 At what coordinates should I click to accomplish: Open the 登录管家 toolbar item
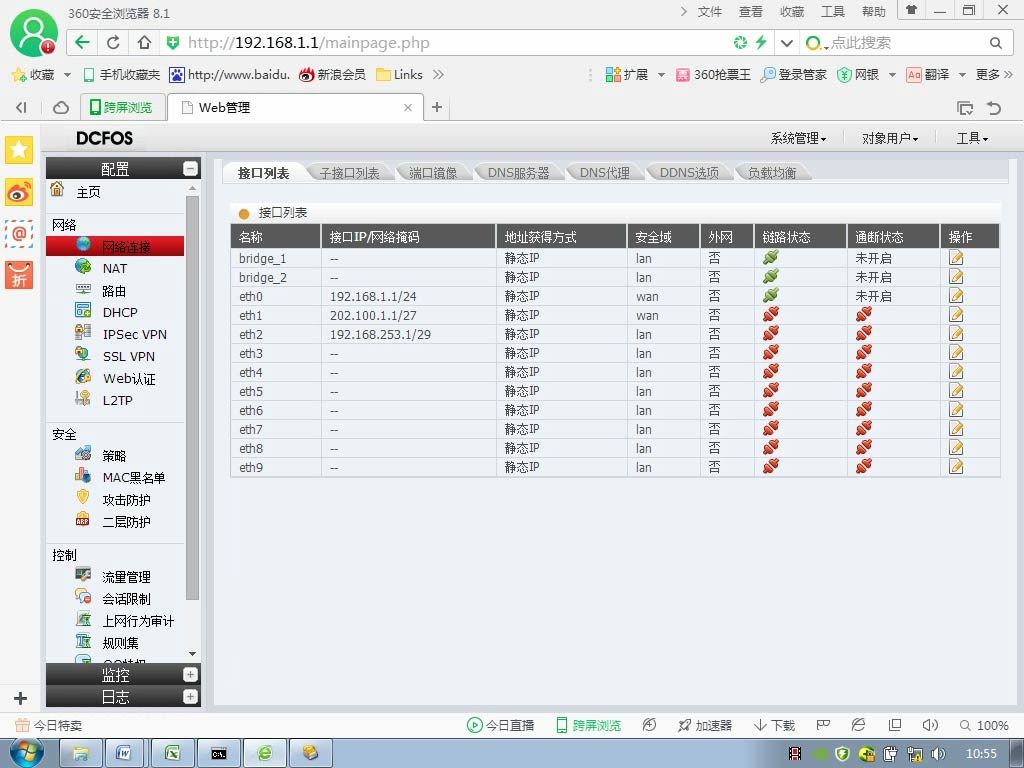(793, 74)
